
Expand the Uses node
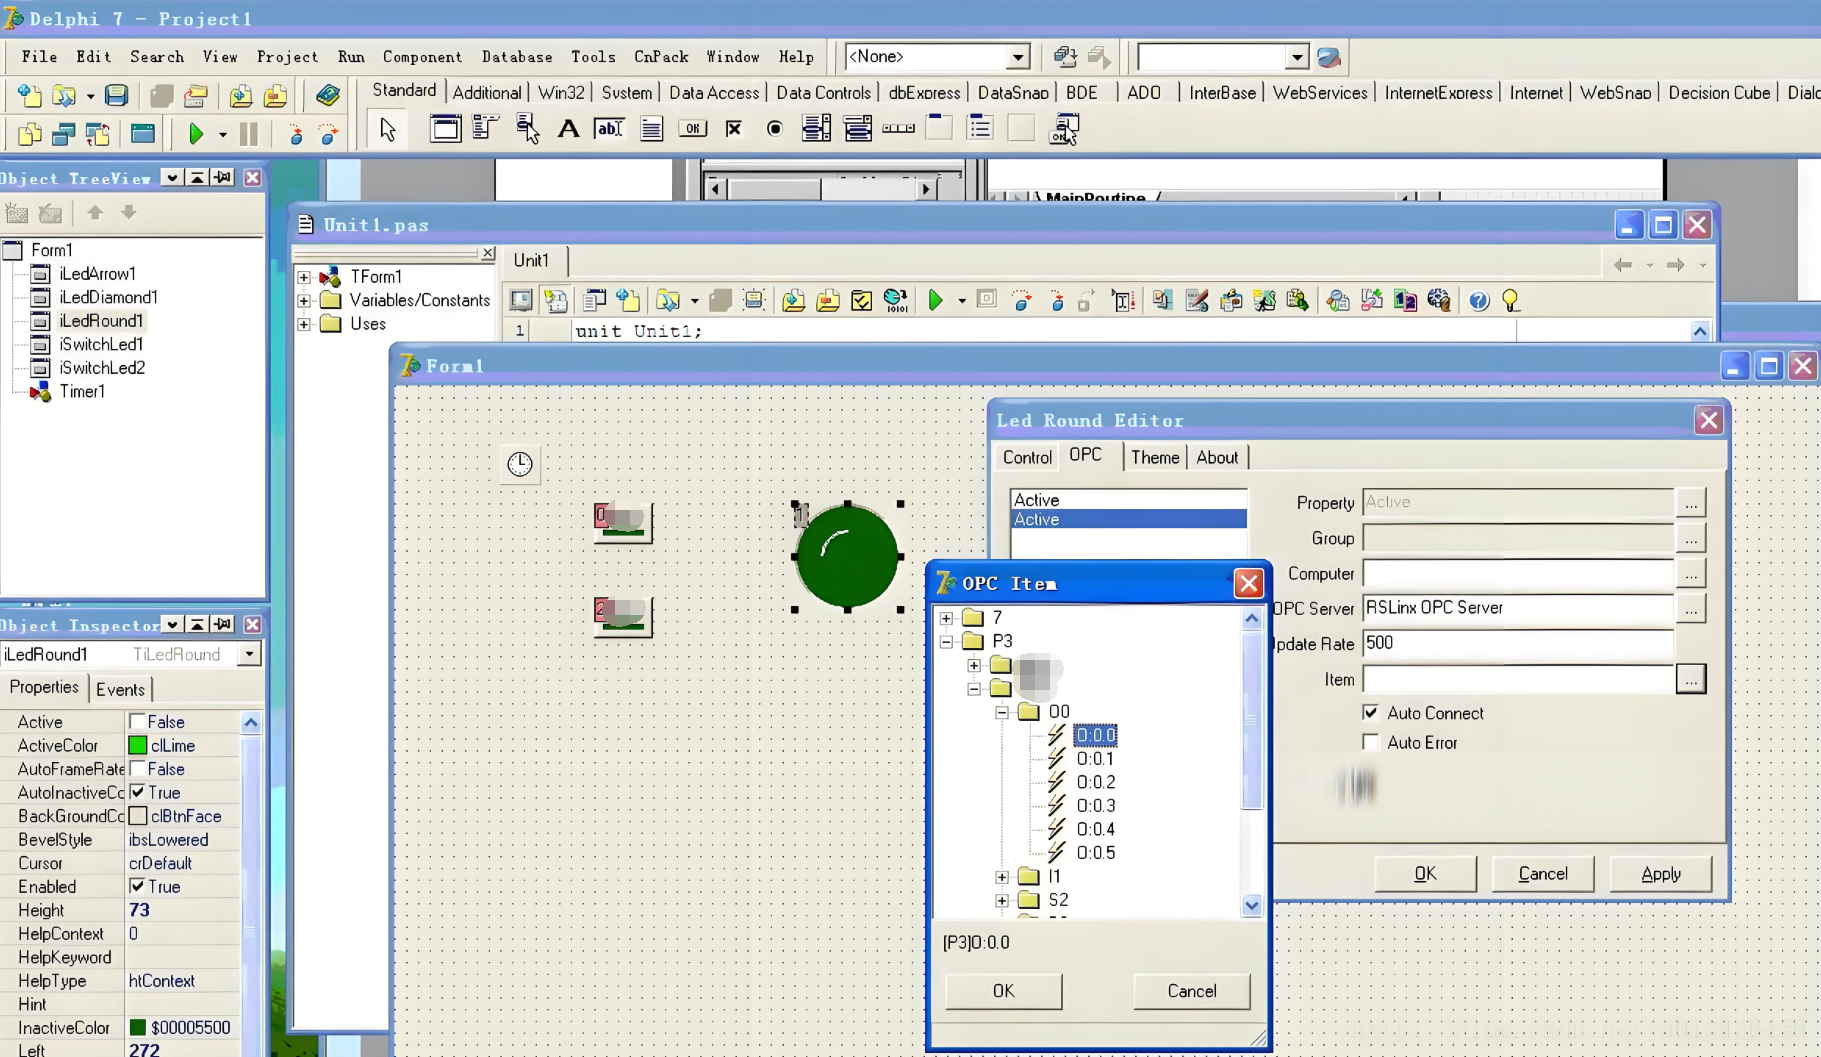[304, 324]
